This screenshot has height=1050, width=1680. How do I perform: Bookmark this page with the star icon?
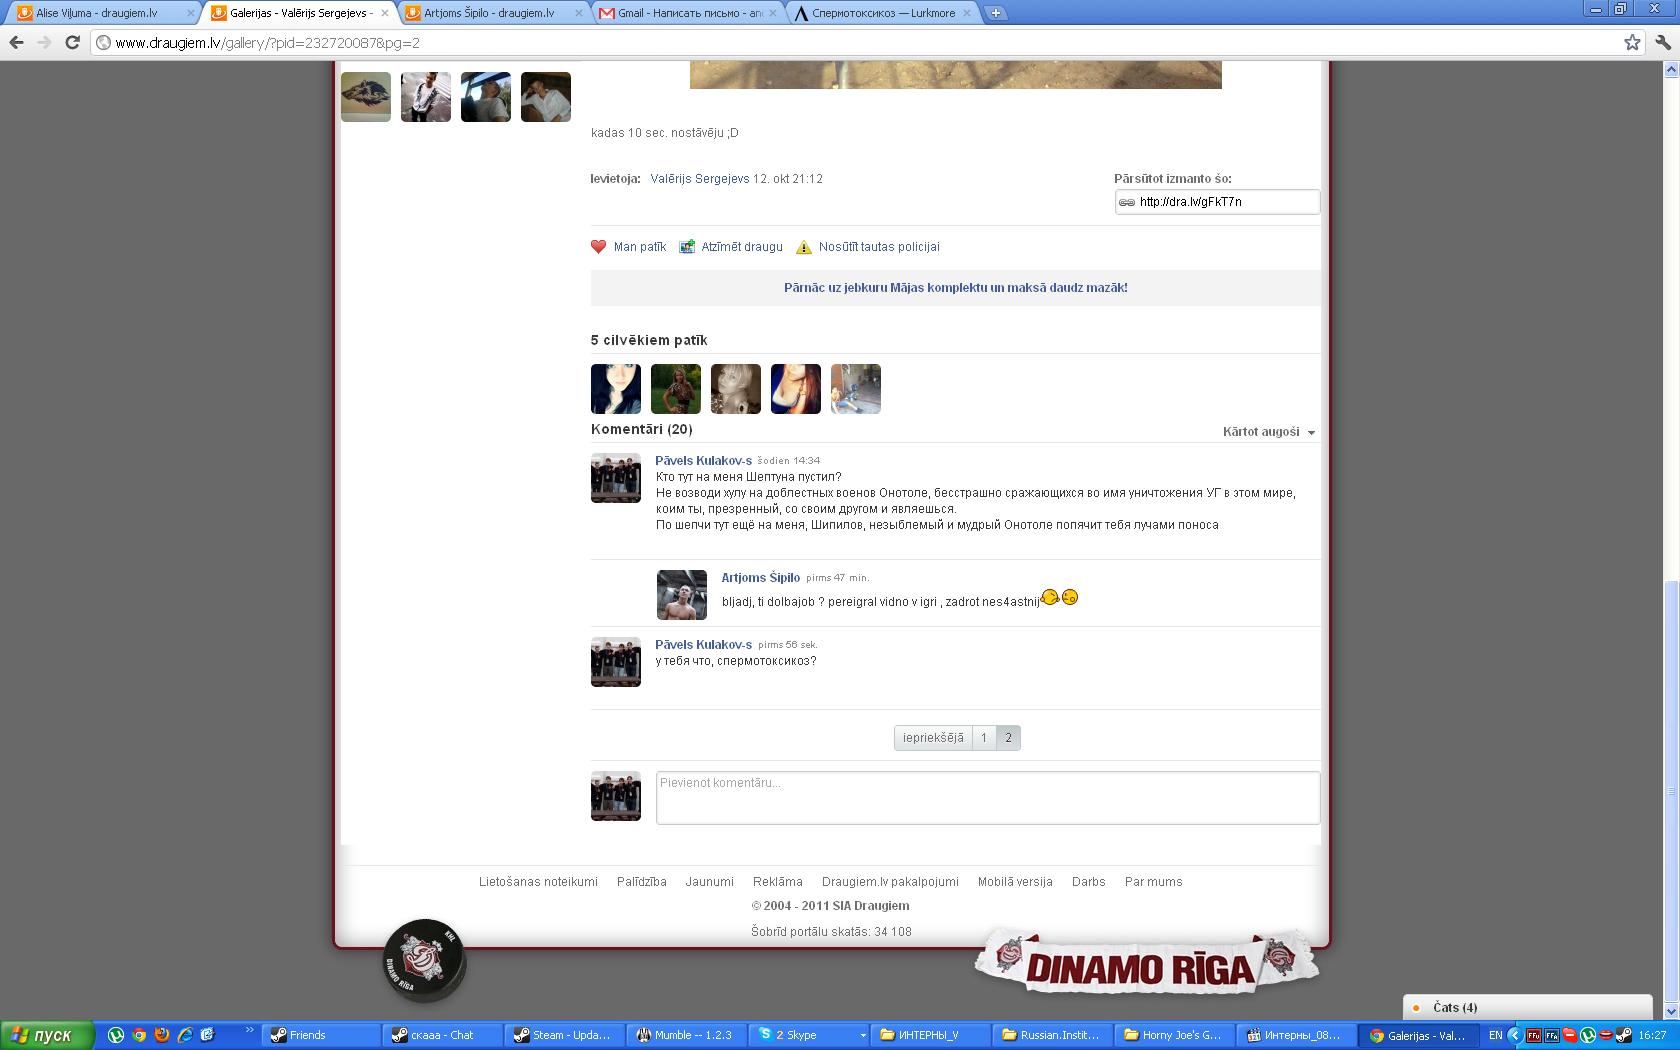[1632, 42]
